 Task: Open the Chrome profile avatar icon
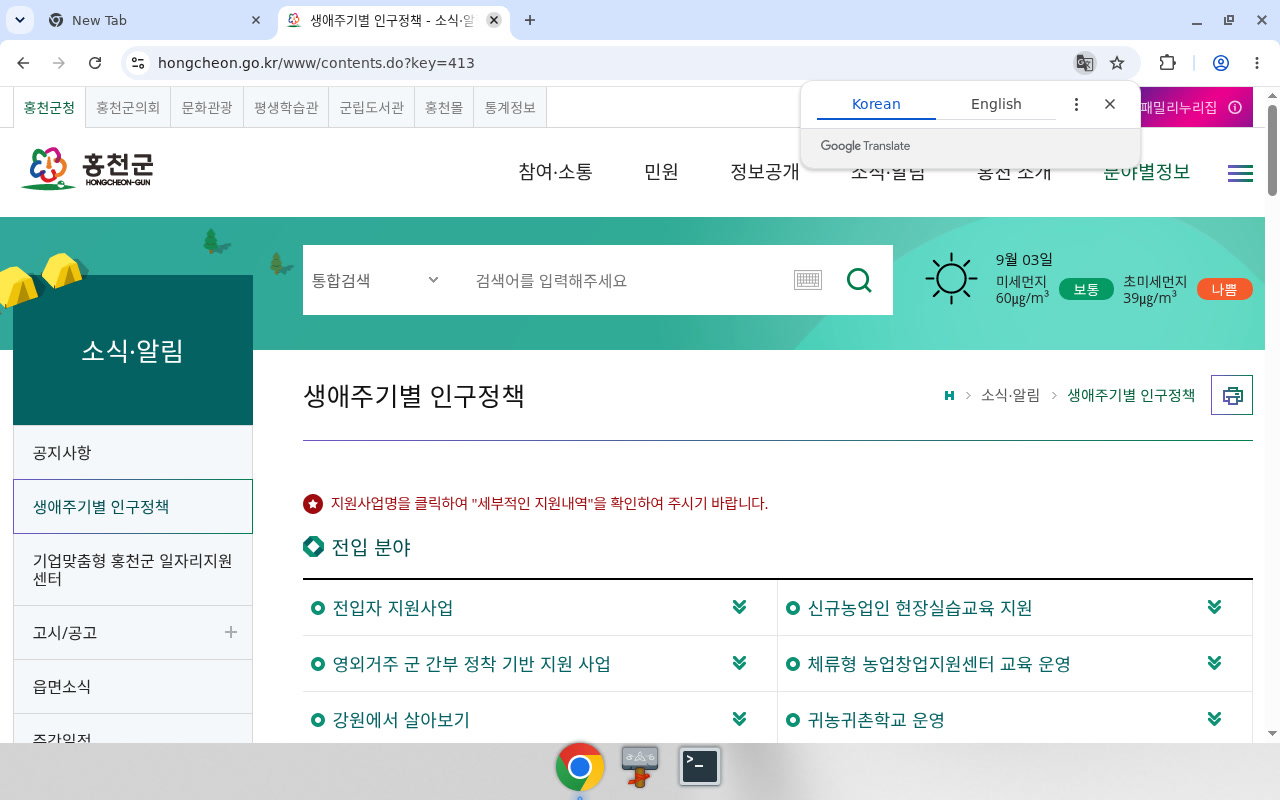click(1221, 63)
